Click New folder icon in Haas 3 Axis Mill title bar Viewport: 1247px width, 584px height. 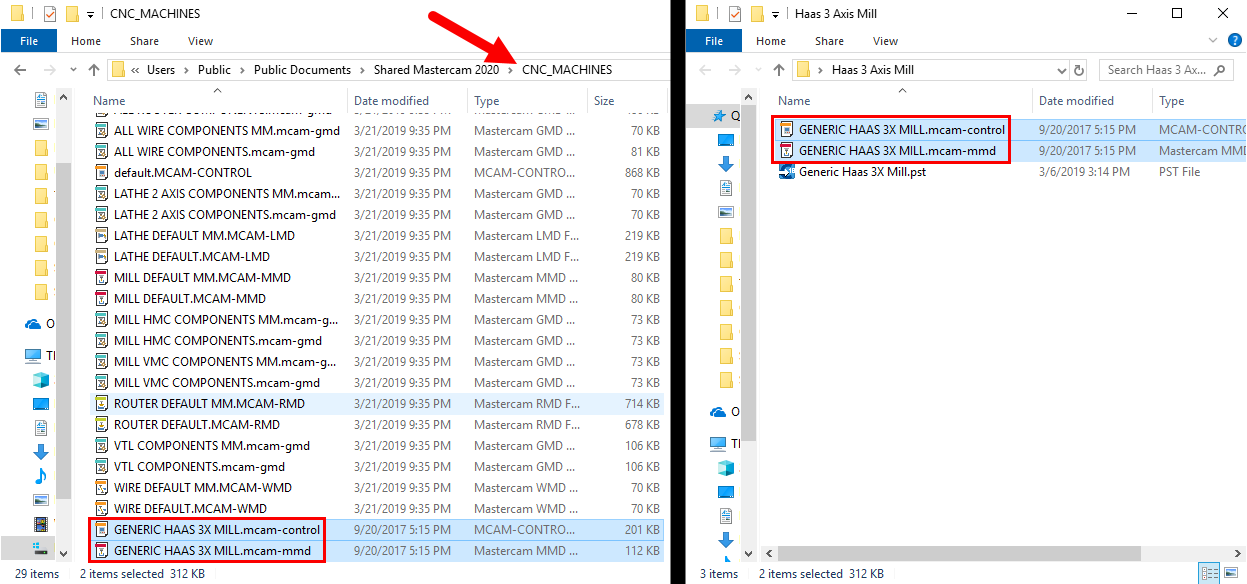pos(757,14)
